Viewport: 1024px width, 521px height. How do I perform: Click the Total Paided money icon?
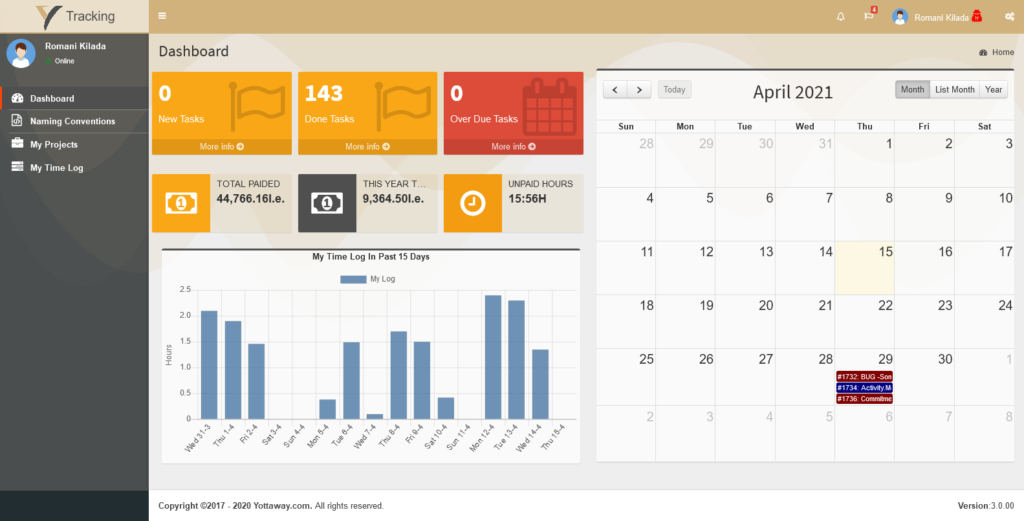pos(181,203)
